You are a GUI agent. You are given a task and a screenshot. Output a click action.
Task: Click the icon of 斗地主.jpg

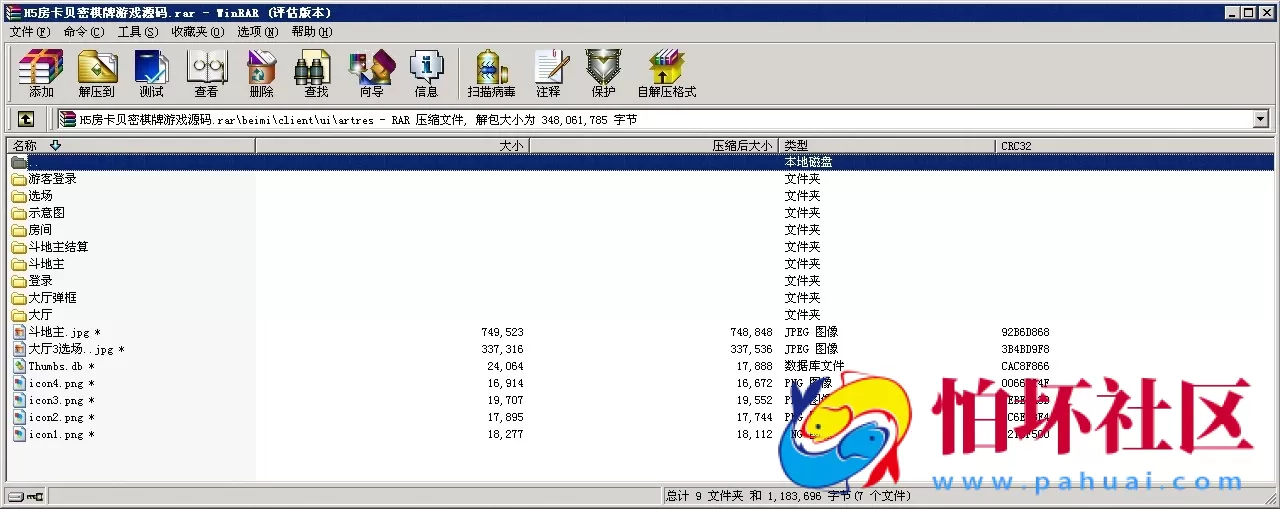(19, 332)
